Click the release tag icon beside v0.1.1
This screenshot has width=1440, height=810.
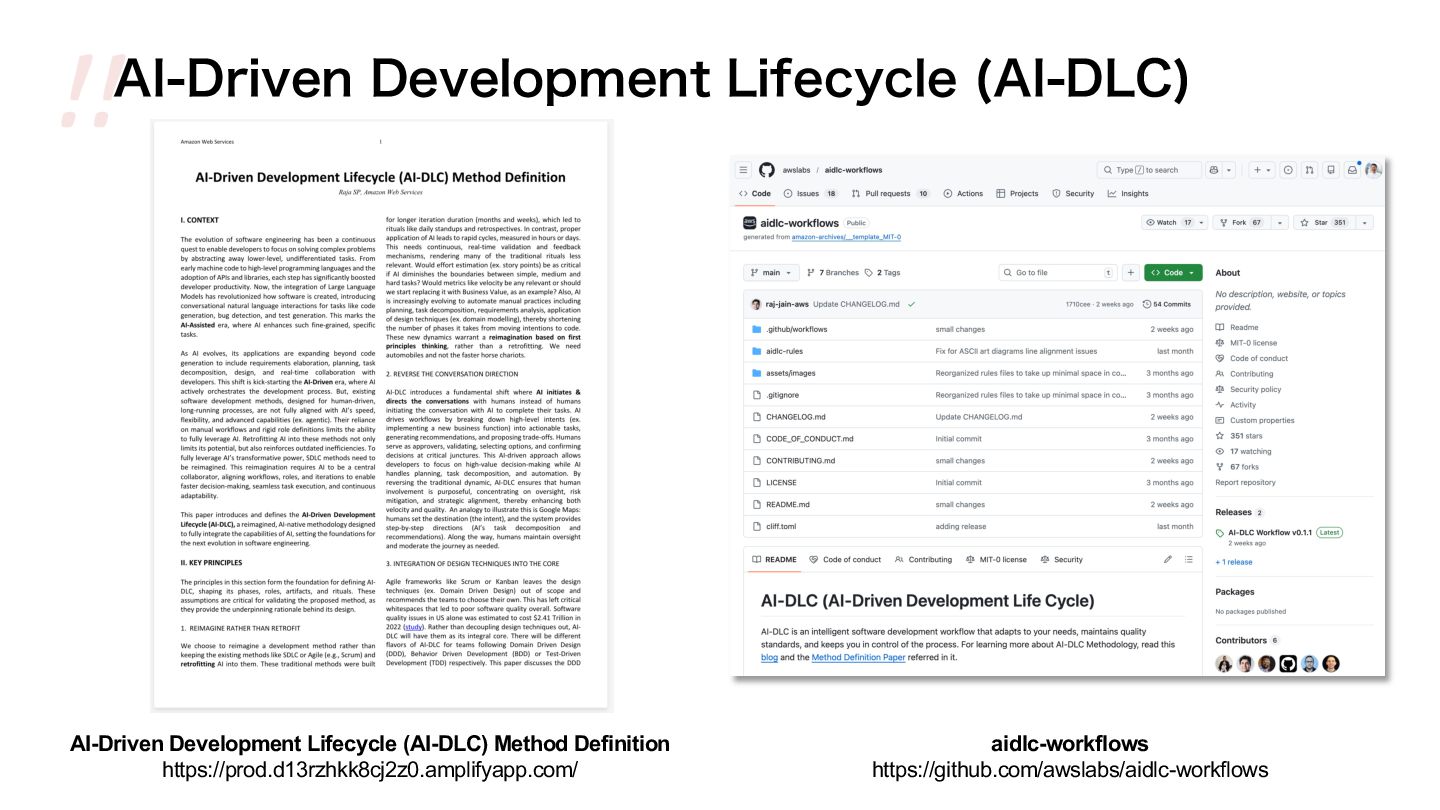pyautogui.click(x=1220, y=533)
